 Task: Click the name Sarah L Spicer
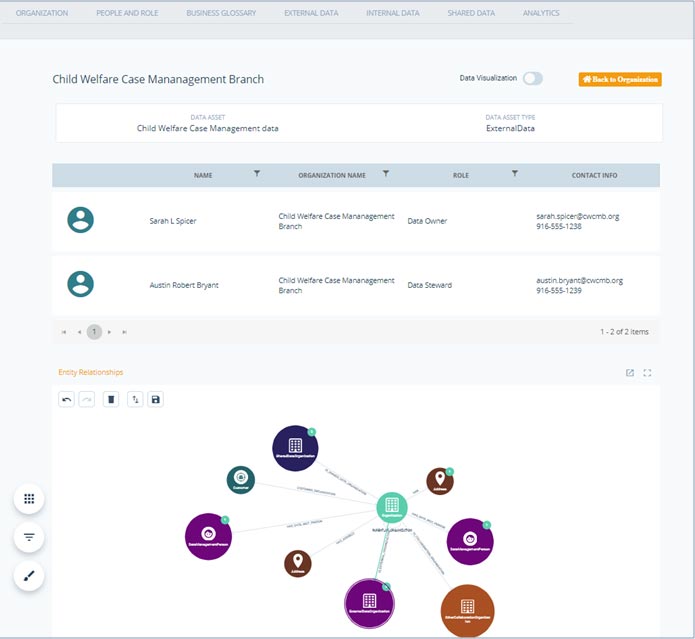(x=173, y=221)
